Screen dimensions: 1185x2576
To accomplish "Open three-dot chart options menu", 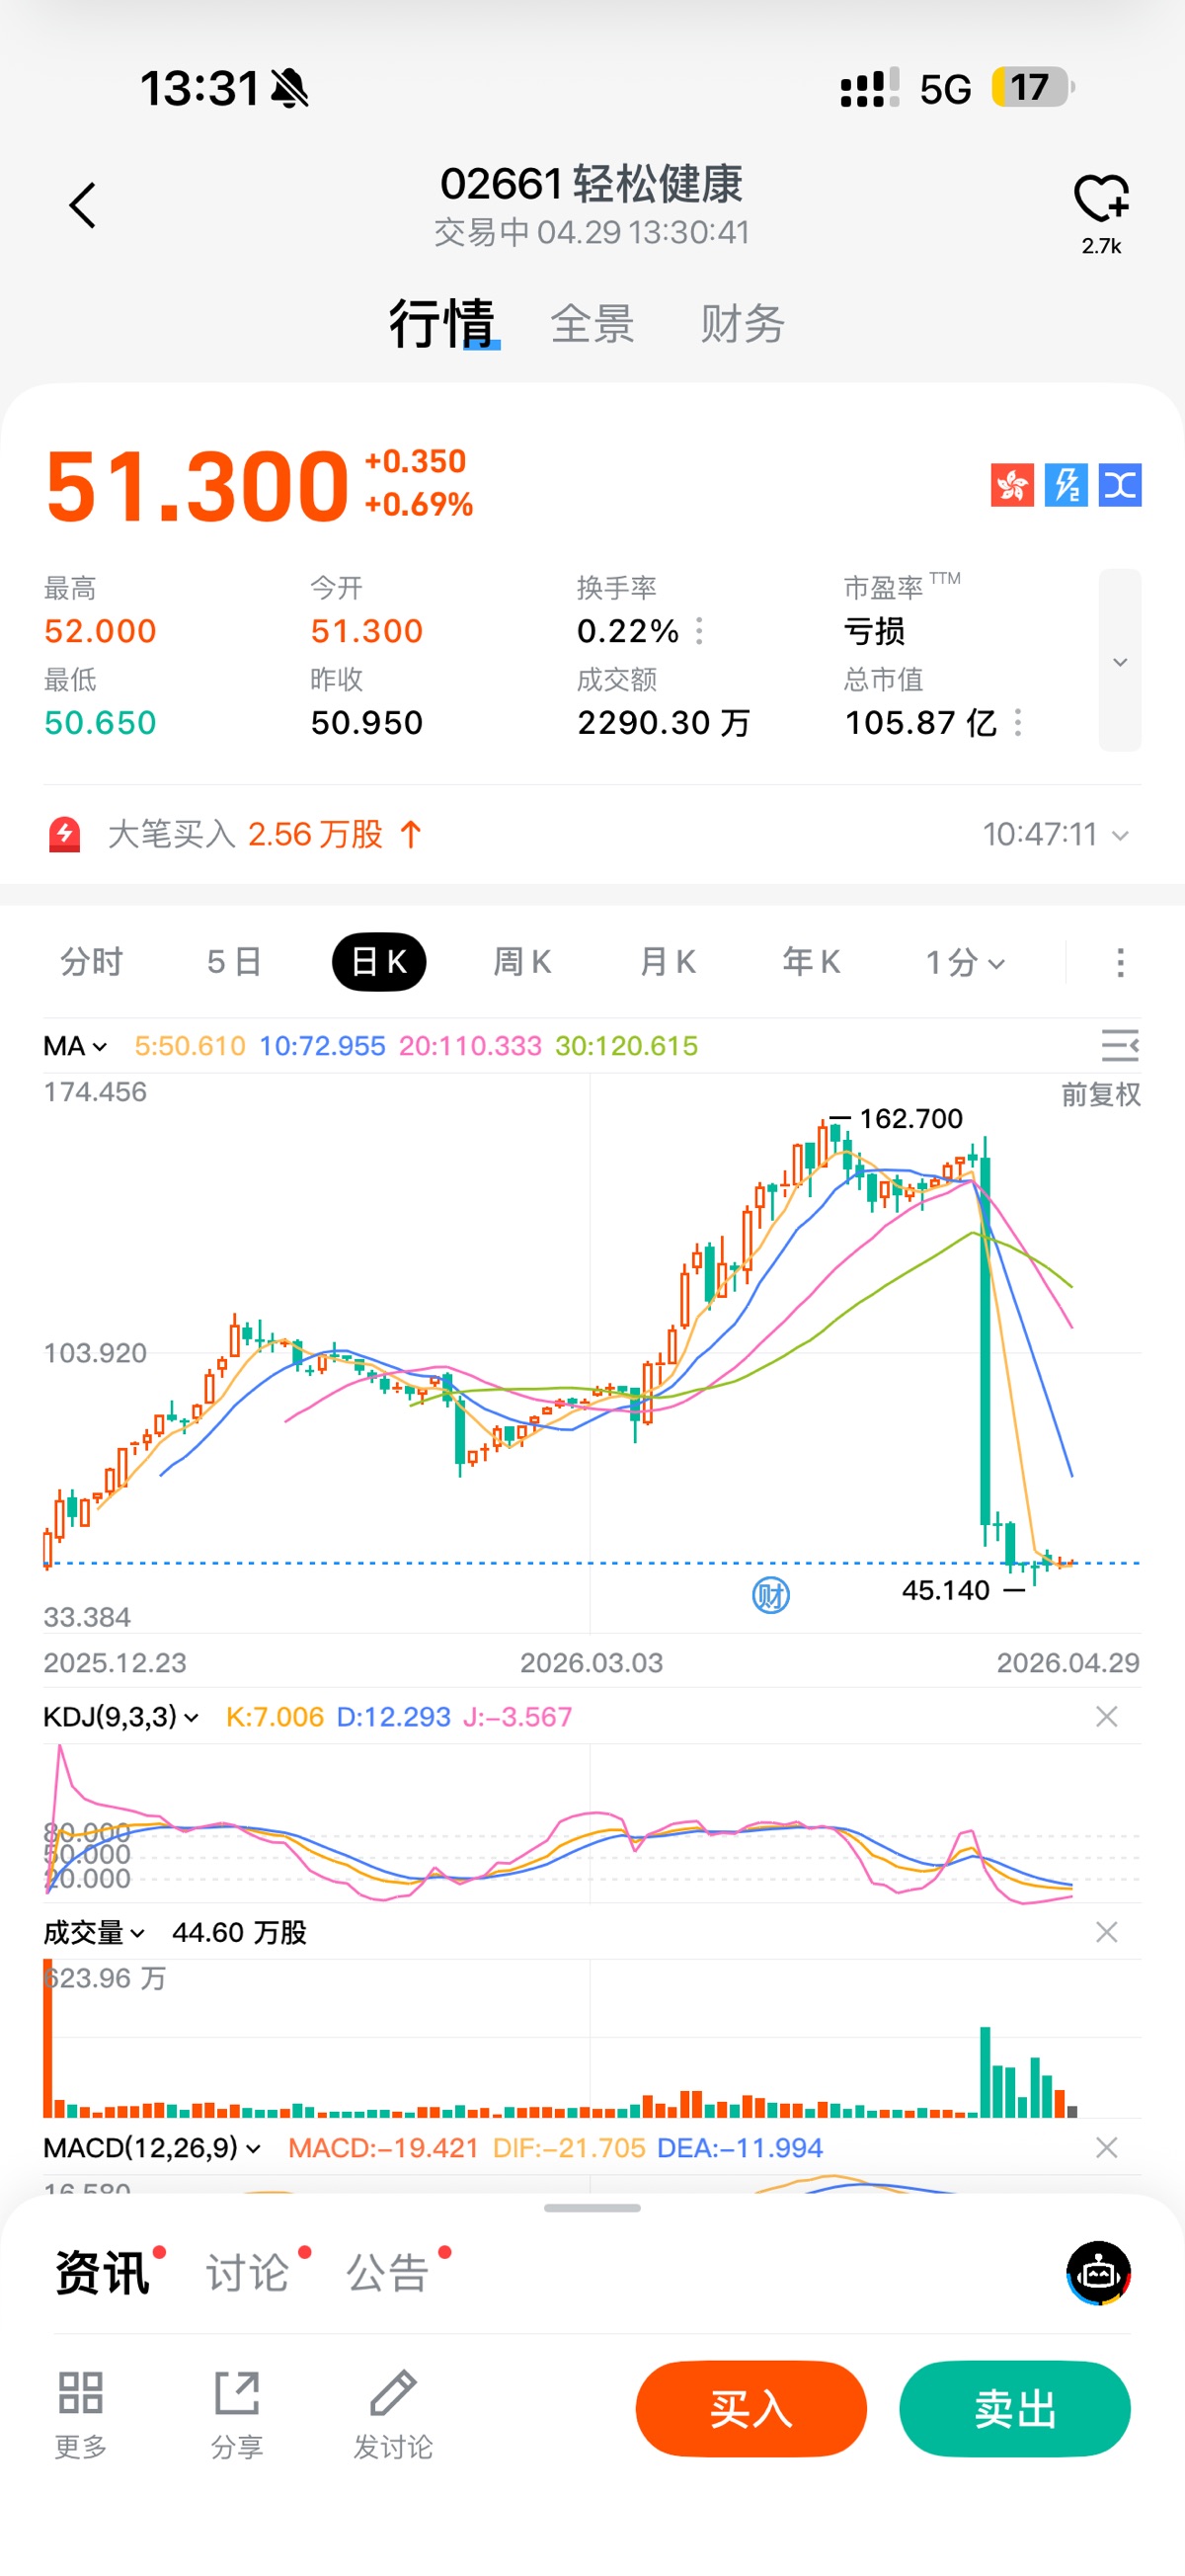I will pos(1120,962).
